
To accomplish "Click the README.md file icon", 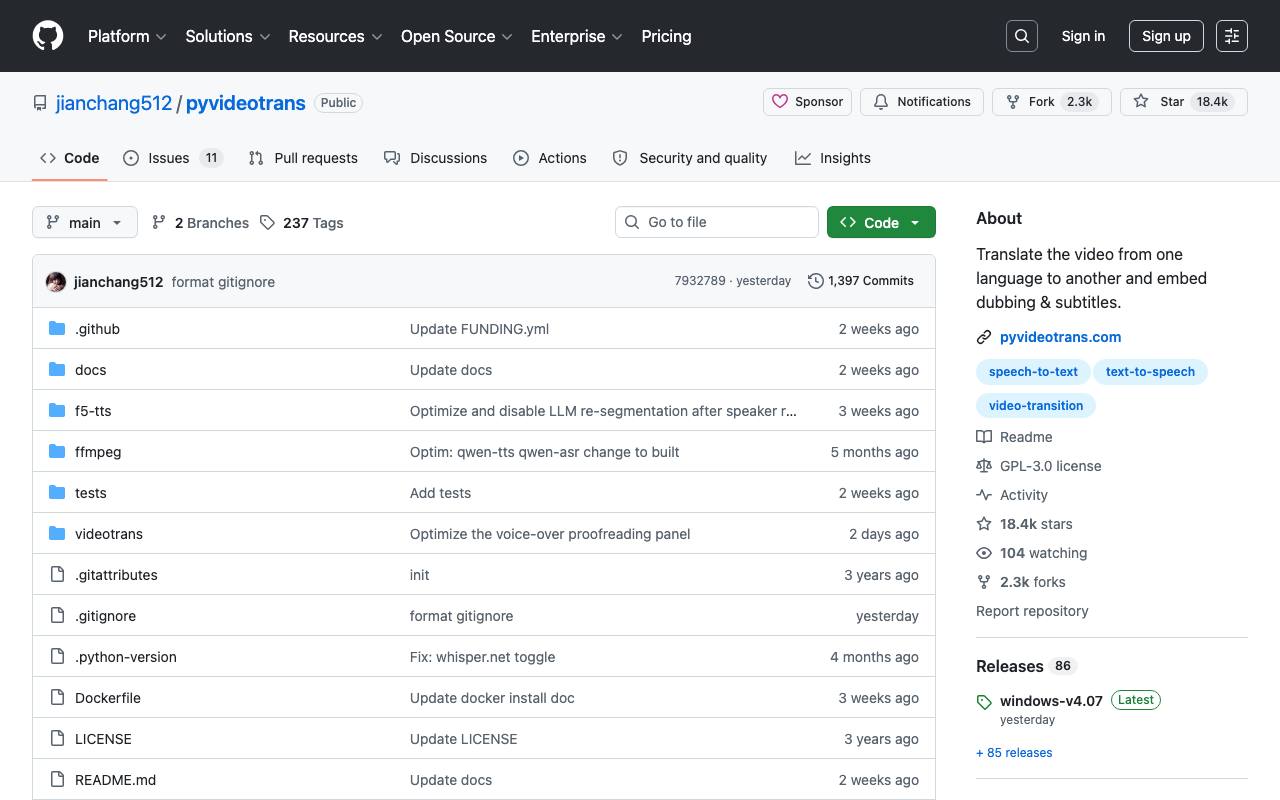I will coord(57,779).
